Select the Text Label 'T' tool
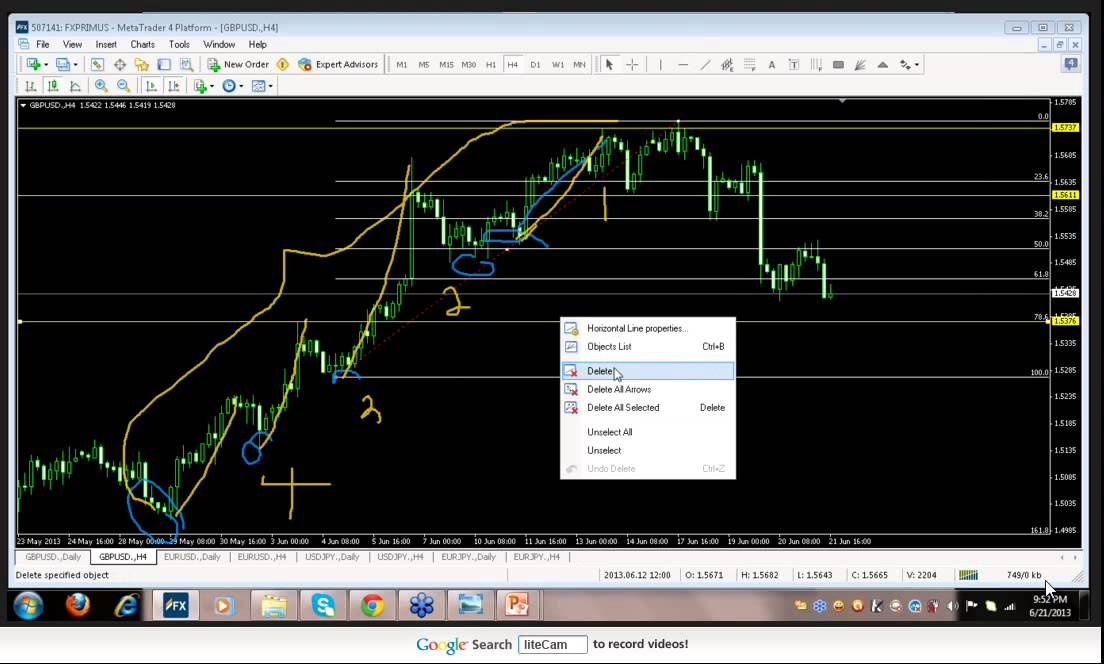Viewport: 1104px width, 664px height. click(x=794, y=64)
